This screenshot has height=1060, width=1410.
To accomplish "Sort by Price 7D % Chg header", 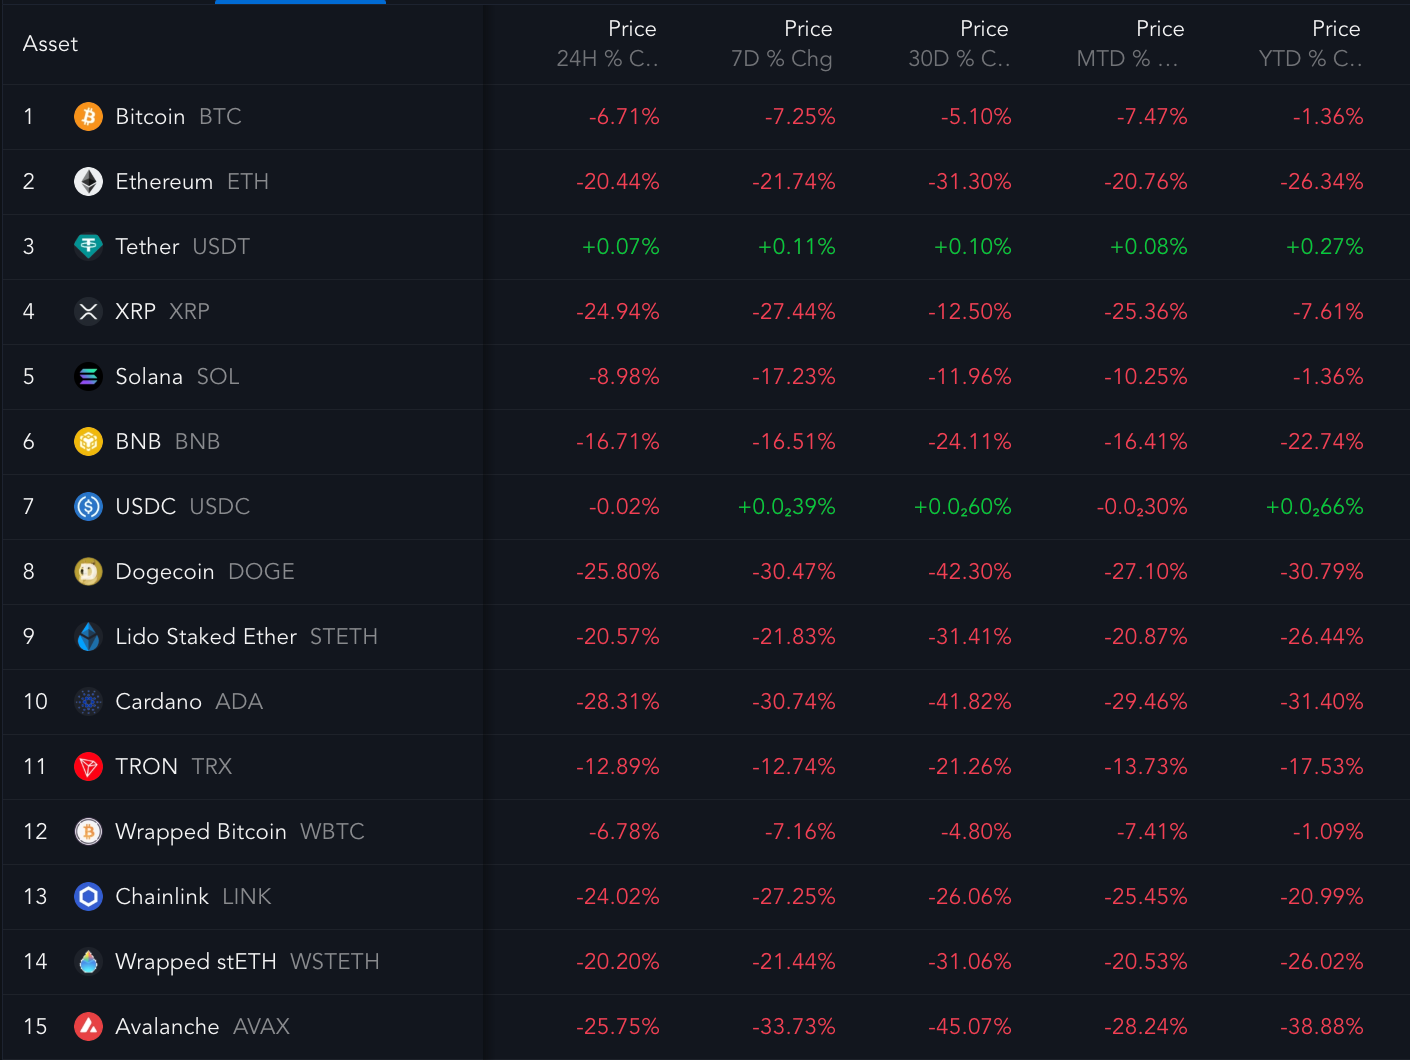I will [782, 44].
